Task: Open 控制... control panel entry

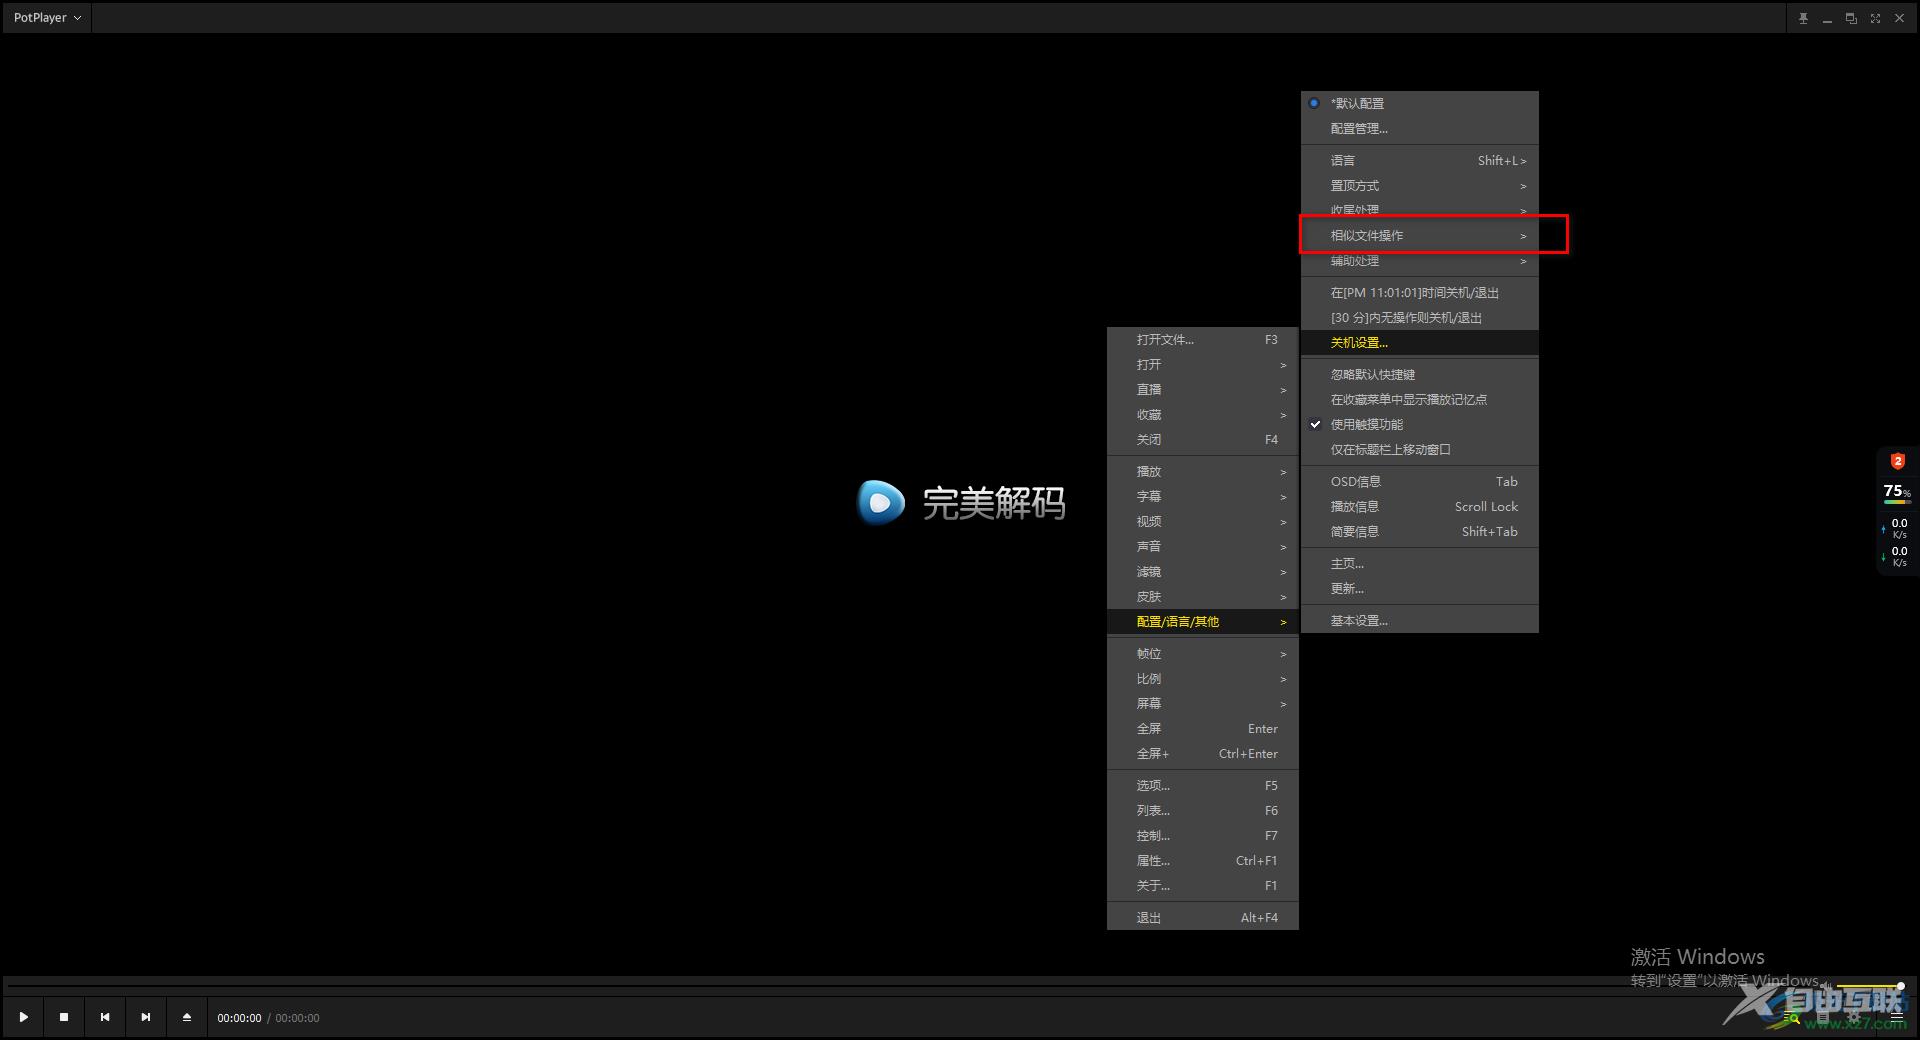Action: [1202, 835]
